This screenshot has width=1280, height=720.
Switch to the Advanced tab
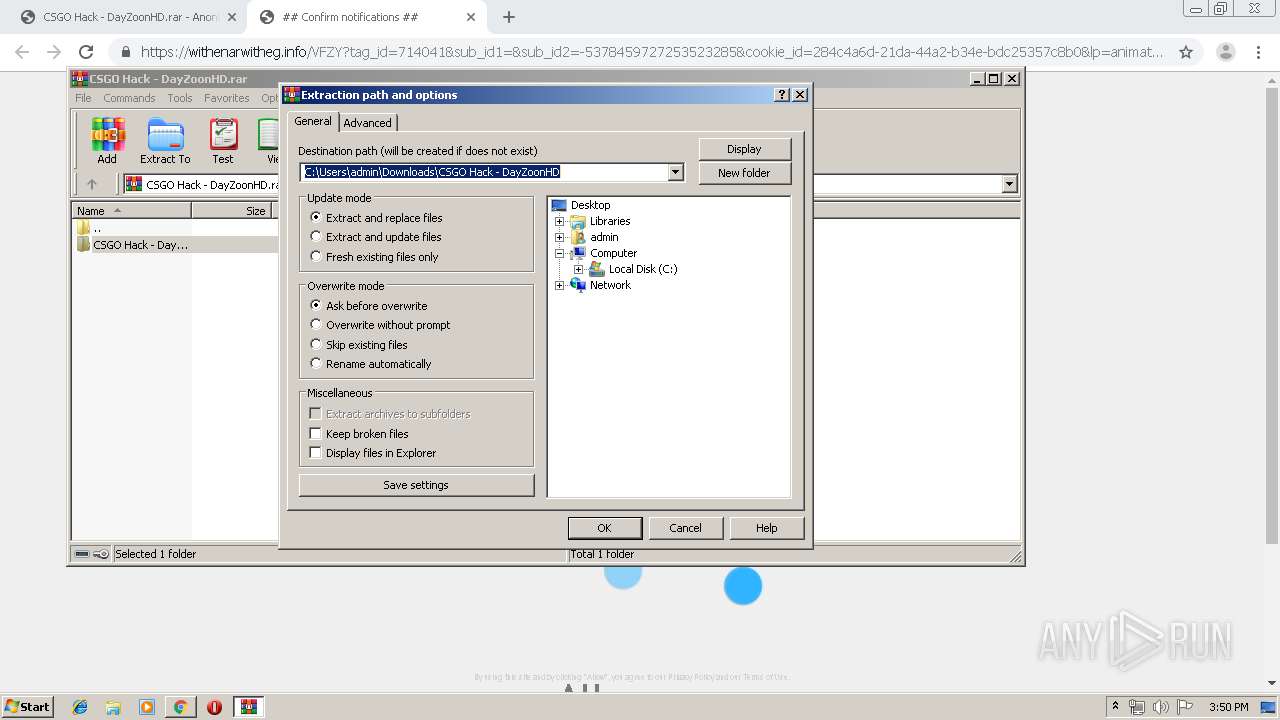(x=367, y=123)
